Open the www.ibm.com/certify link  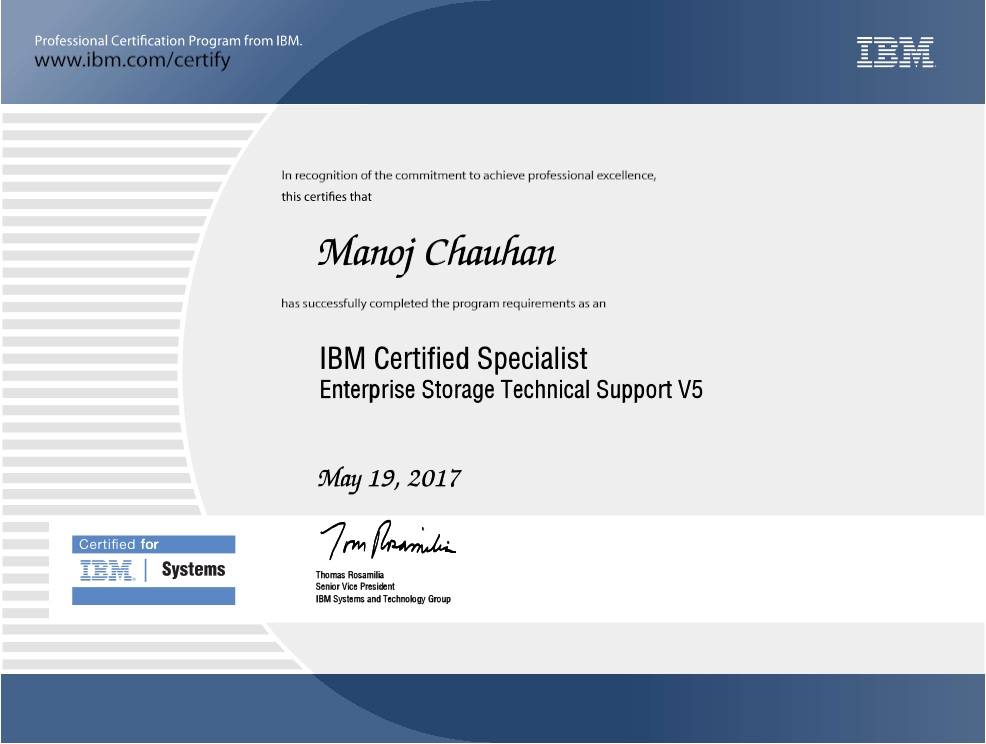coord(132,60)
